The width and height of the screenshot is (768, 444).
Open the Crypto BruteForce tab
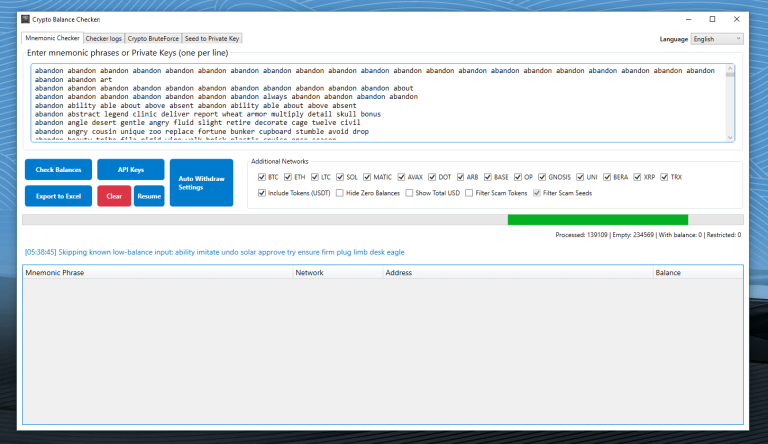(x=152, y=39)
